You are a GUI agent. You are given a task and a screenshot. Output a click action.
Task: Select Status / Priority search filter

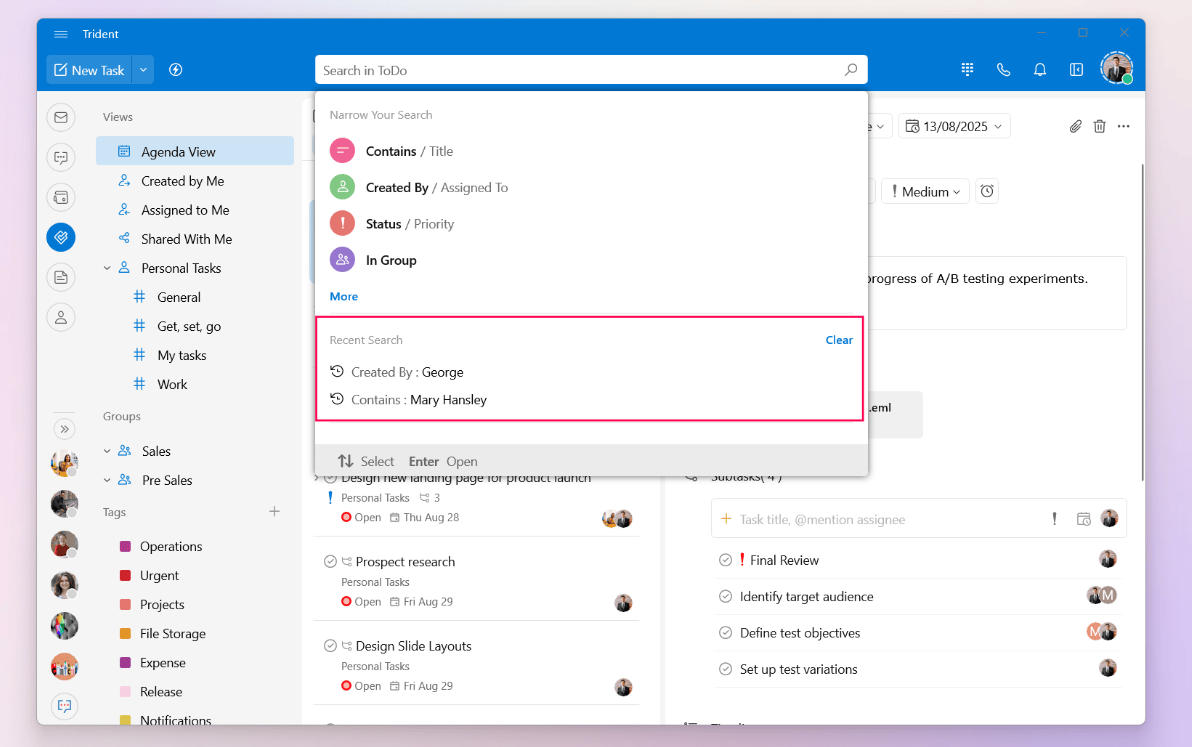591,224
